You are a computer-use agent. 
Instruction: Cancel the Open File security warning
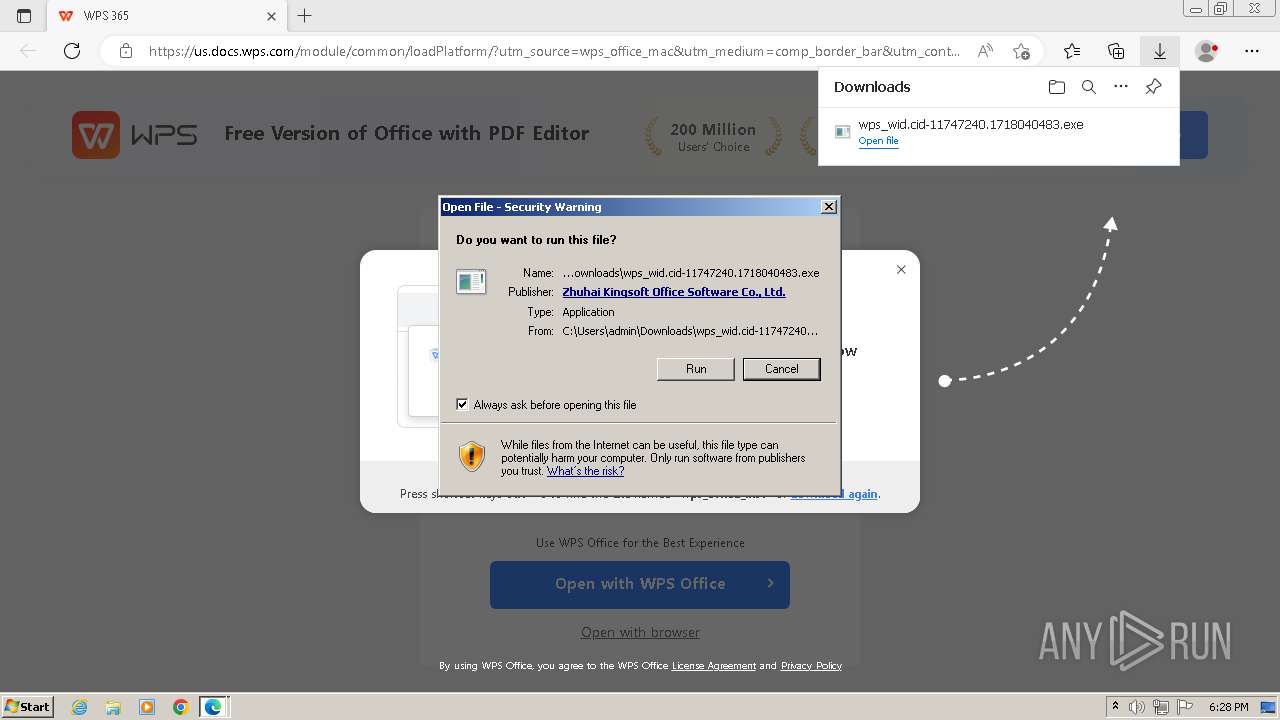[782, 369]
